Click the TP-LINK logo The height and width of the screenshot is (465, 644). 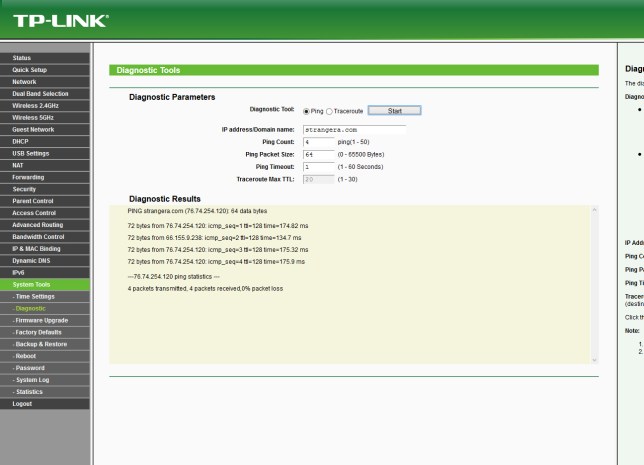point(60,20)
